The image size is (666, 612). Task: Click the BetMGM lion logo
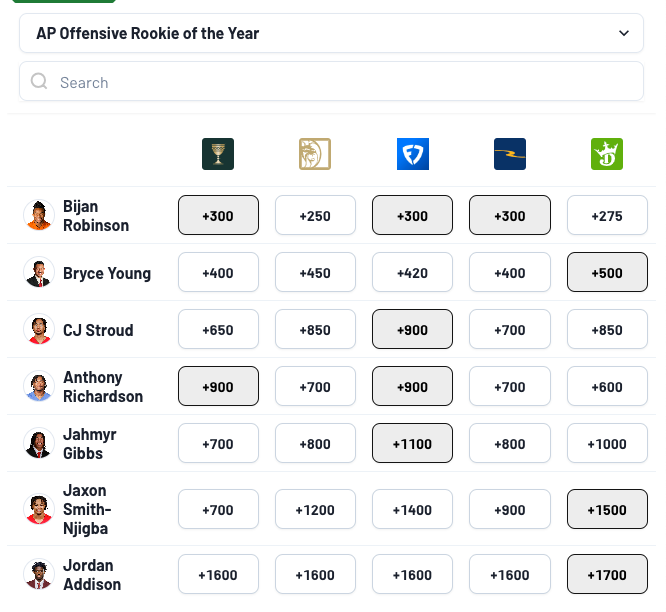point(315,154)
